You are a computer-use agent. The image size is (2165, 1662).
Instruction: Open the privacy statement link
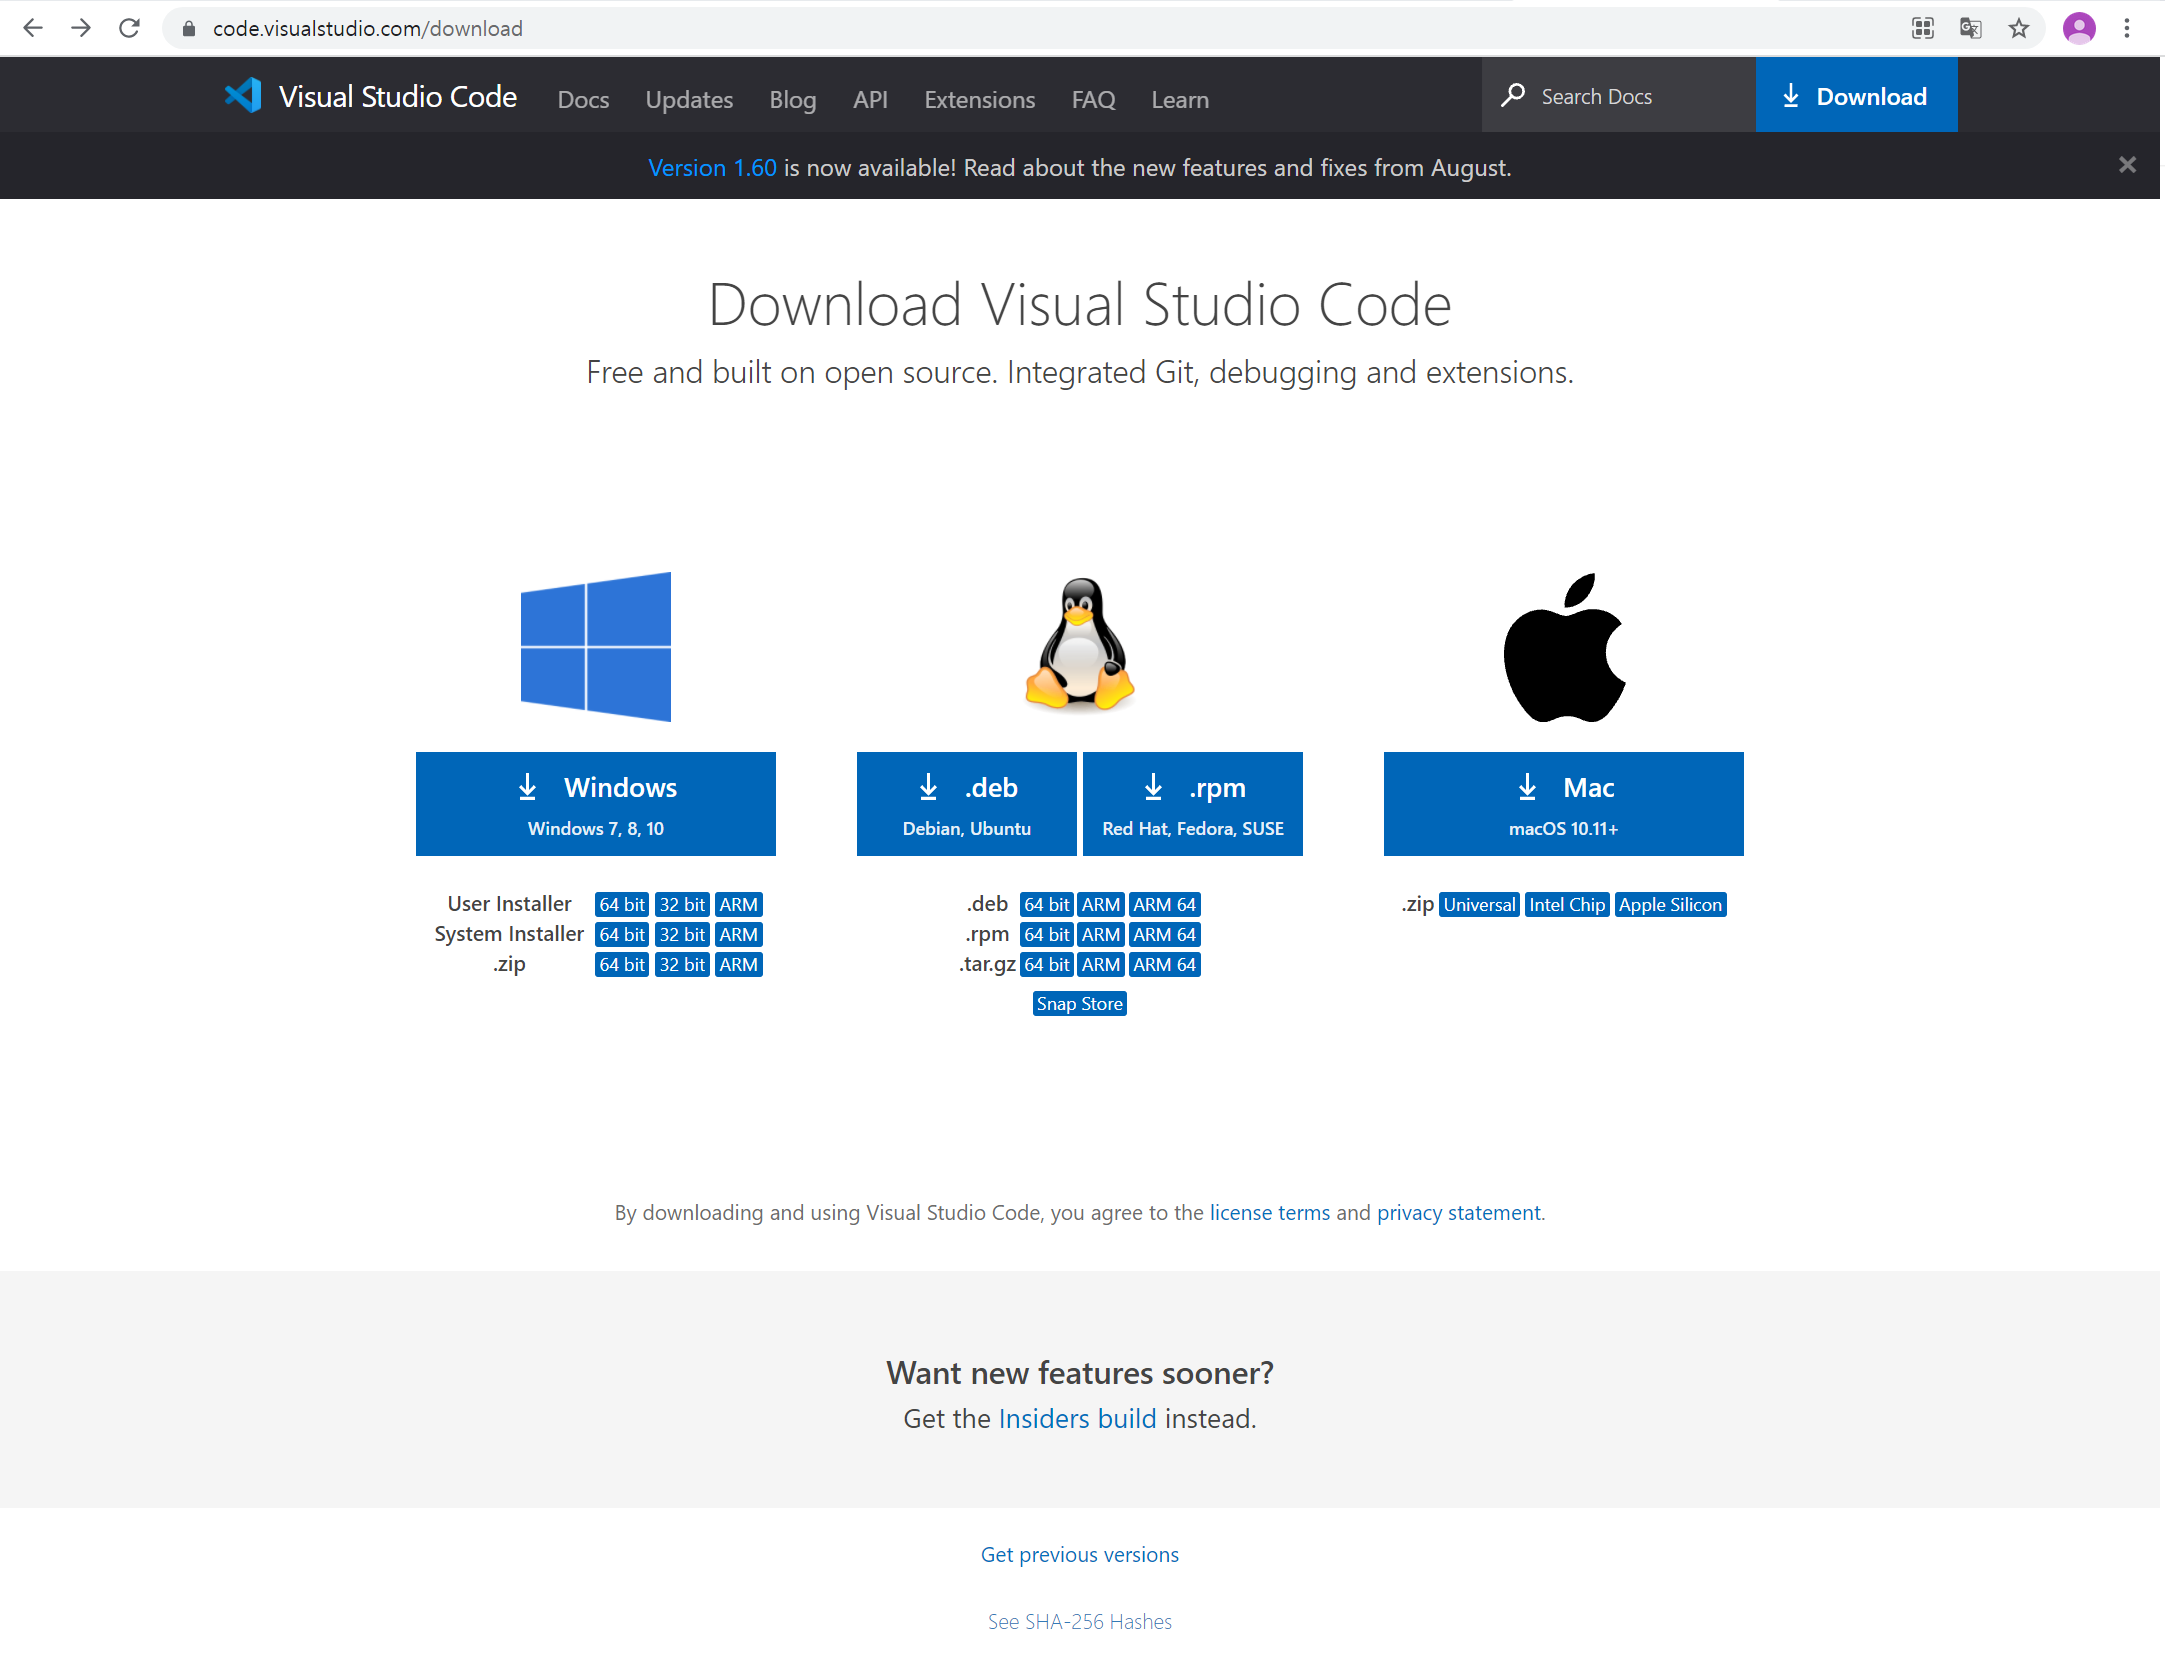1459,1213
